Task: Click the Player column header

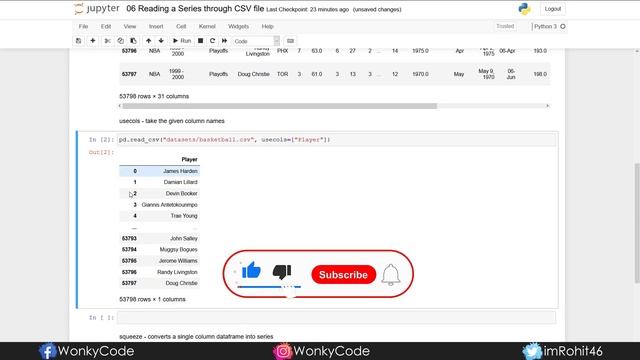Action: (189, 160)
